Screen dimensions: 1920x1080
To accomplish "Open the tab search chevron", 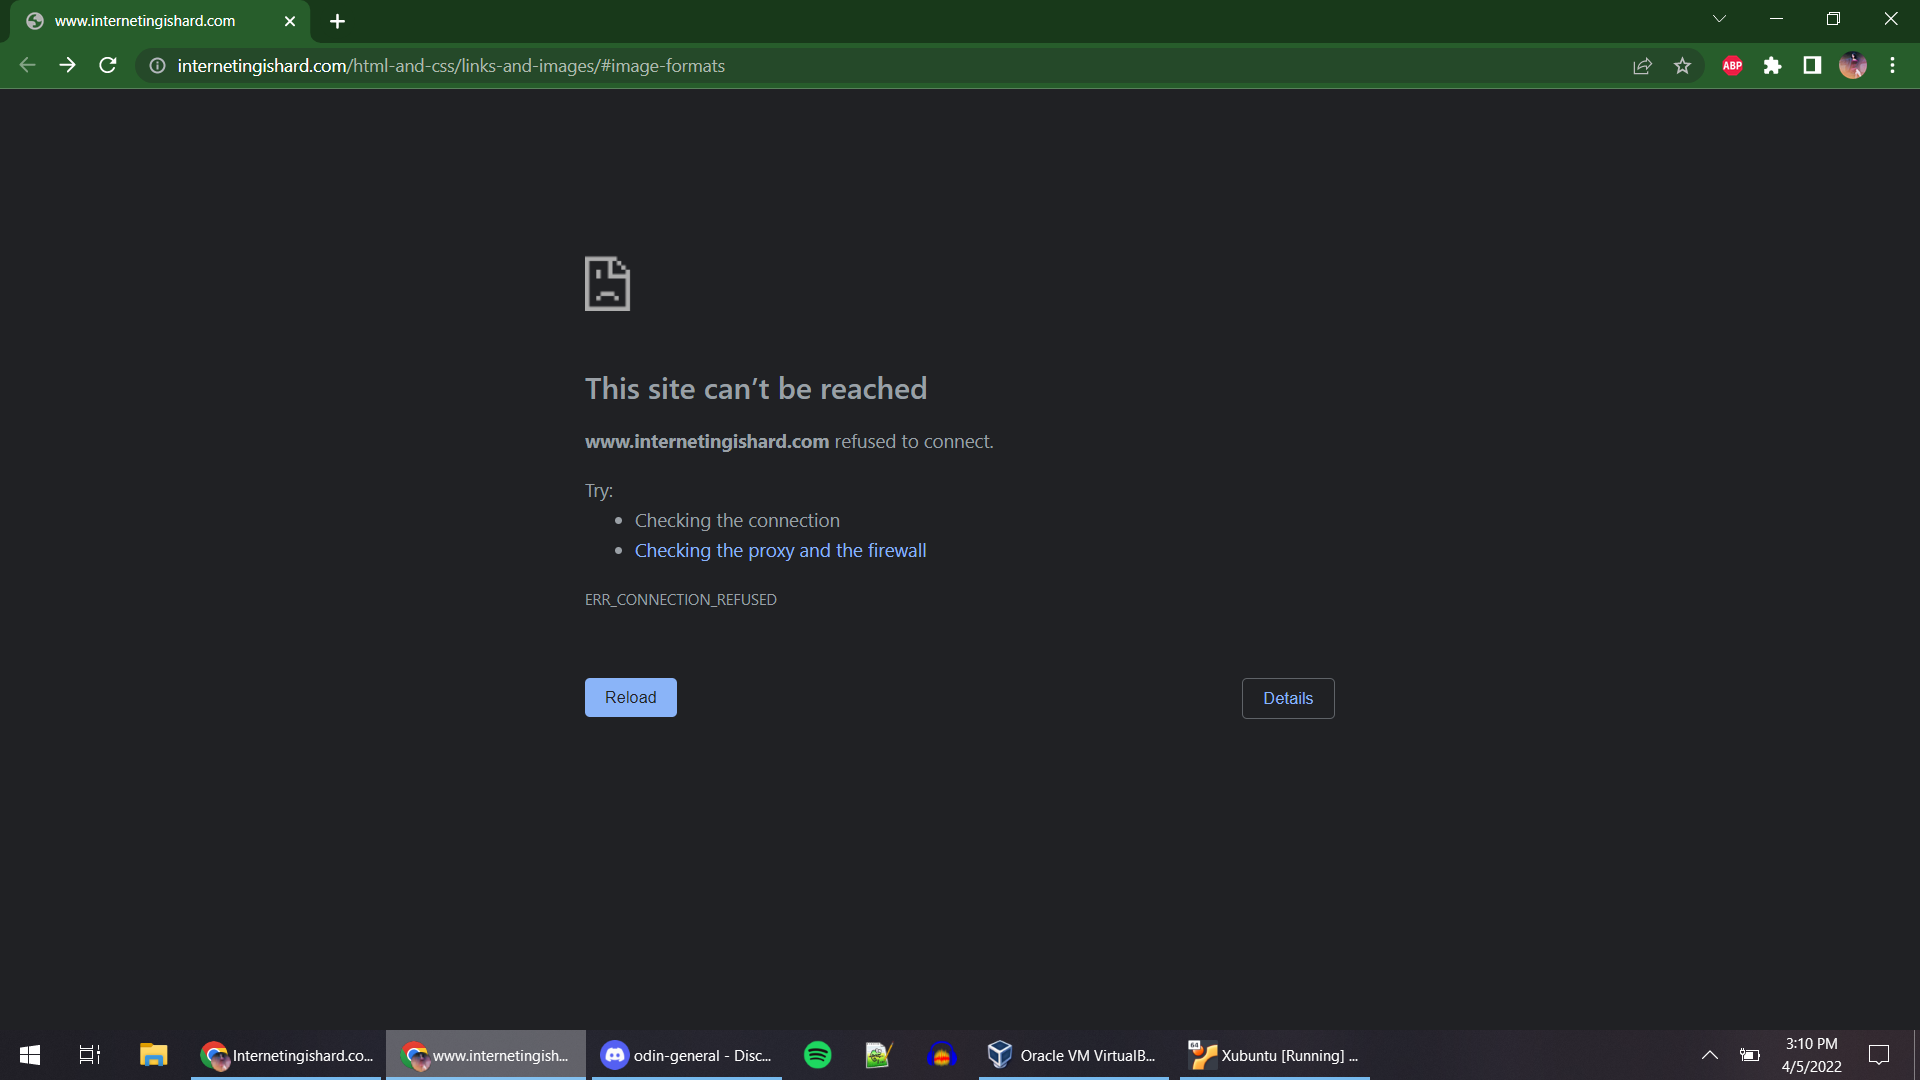I will pyautogui.click(x=1720, y=18).
